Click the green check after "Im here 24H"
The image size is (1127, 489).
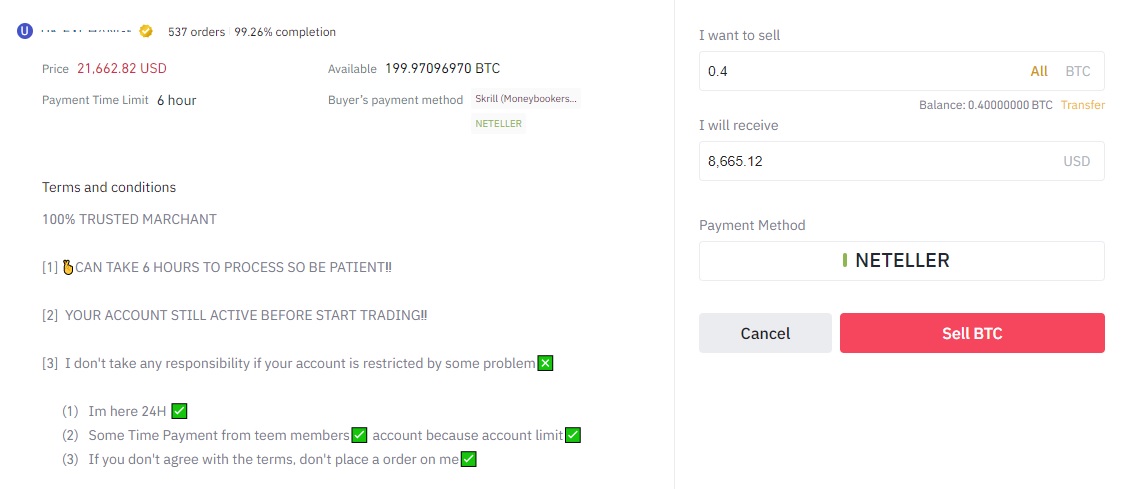click(x=180, y=411)
